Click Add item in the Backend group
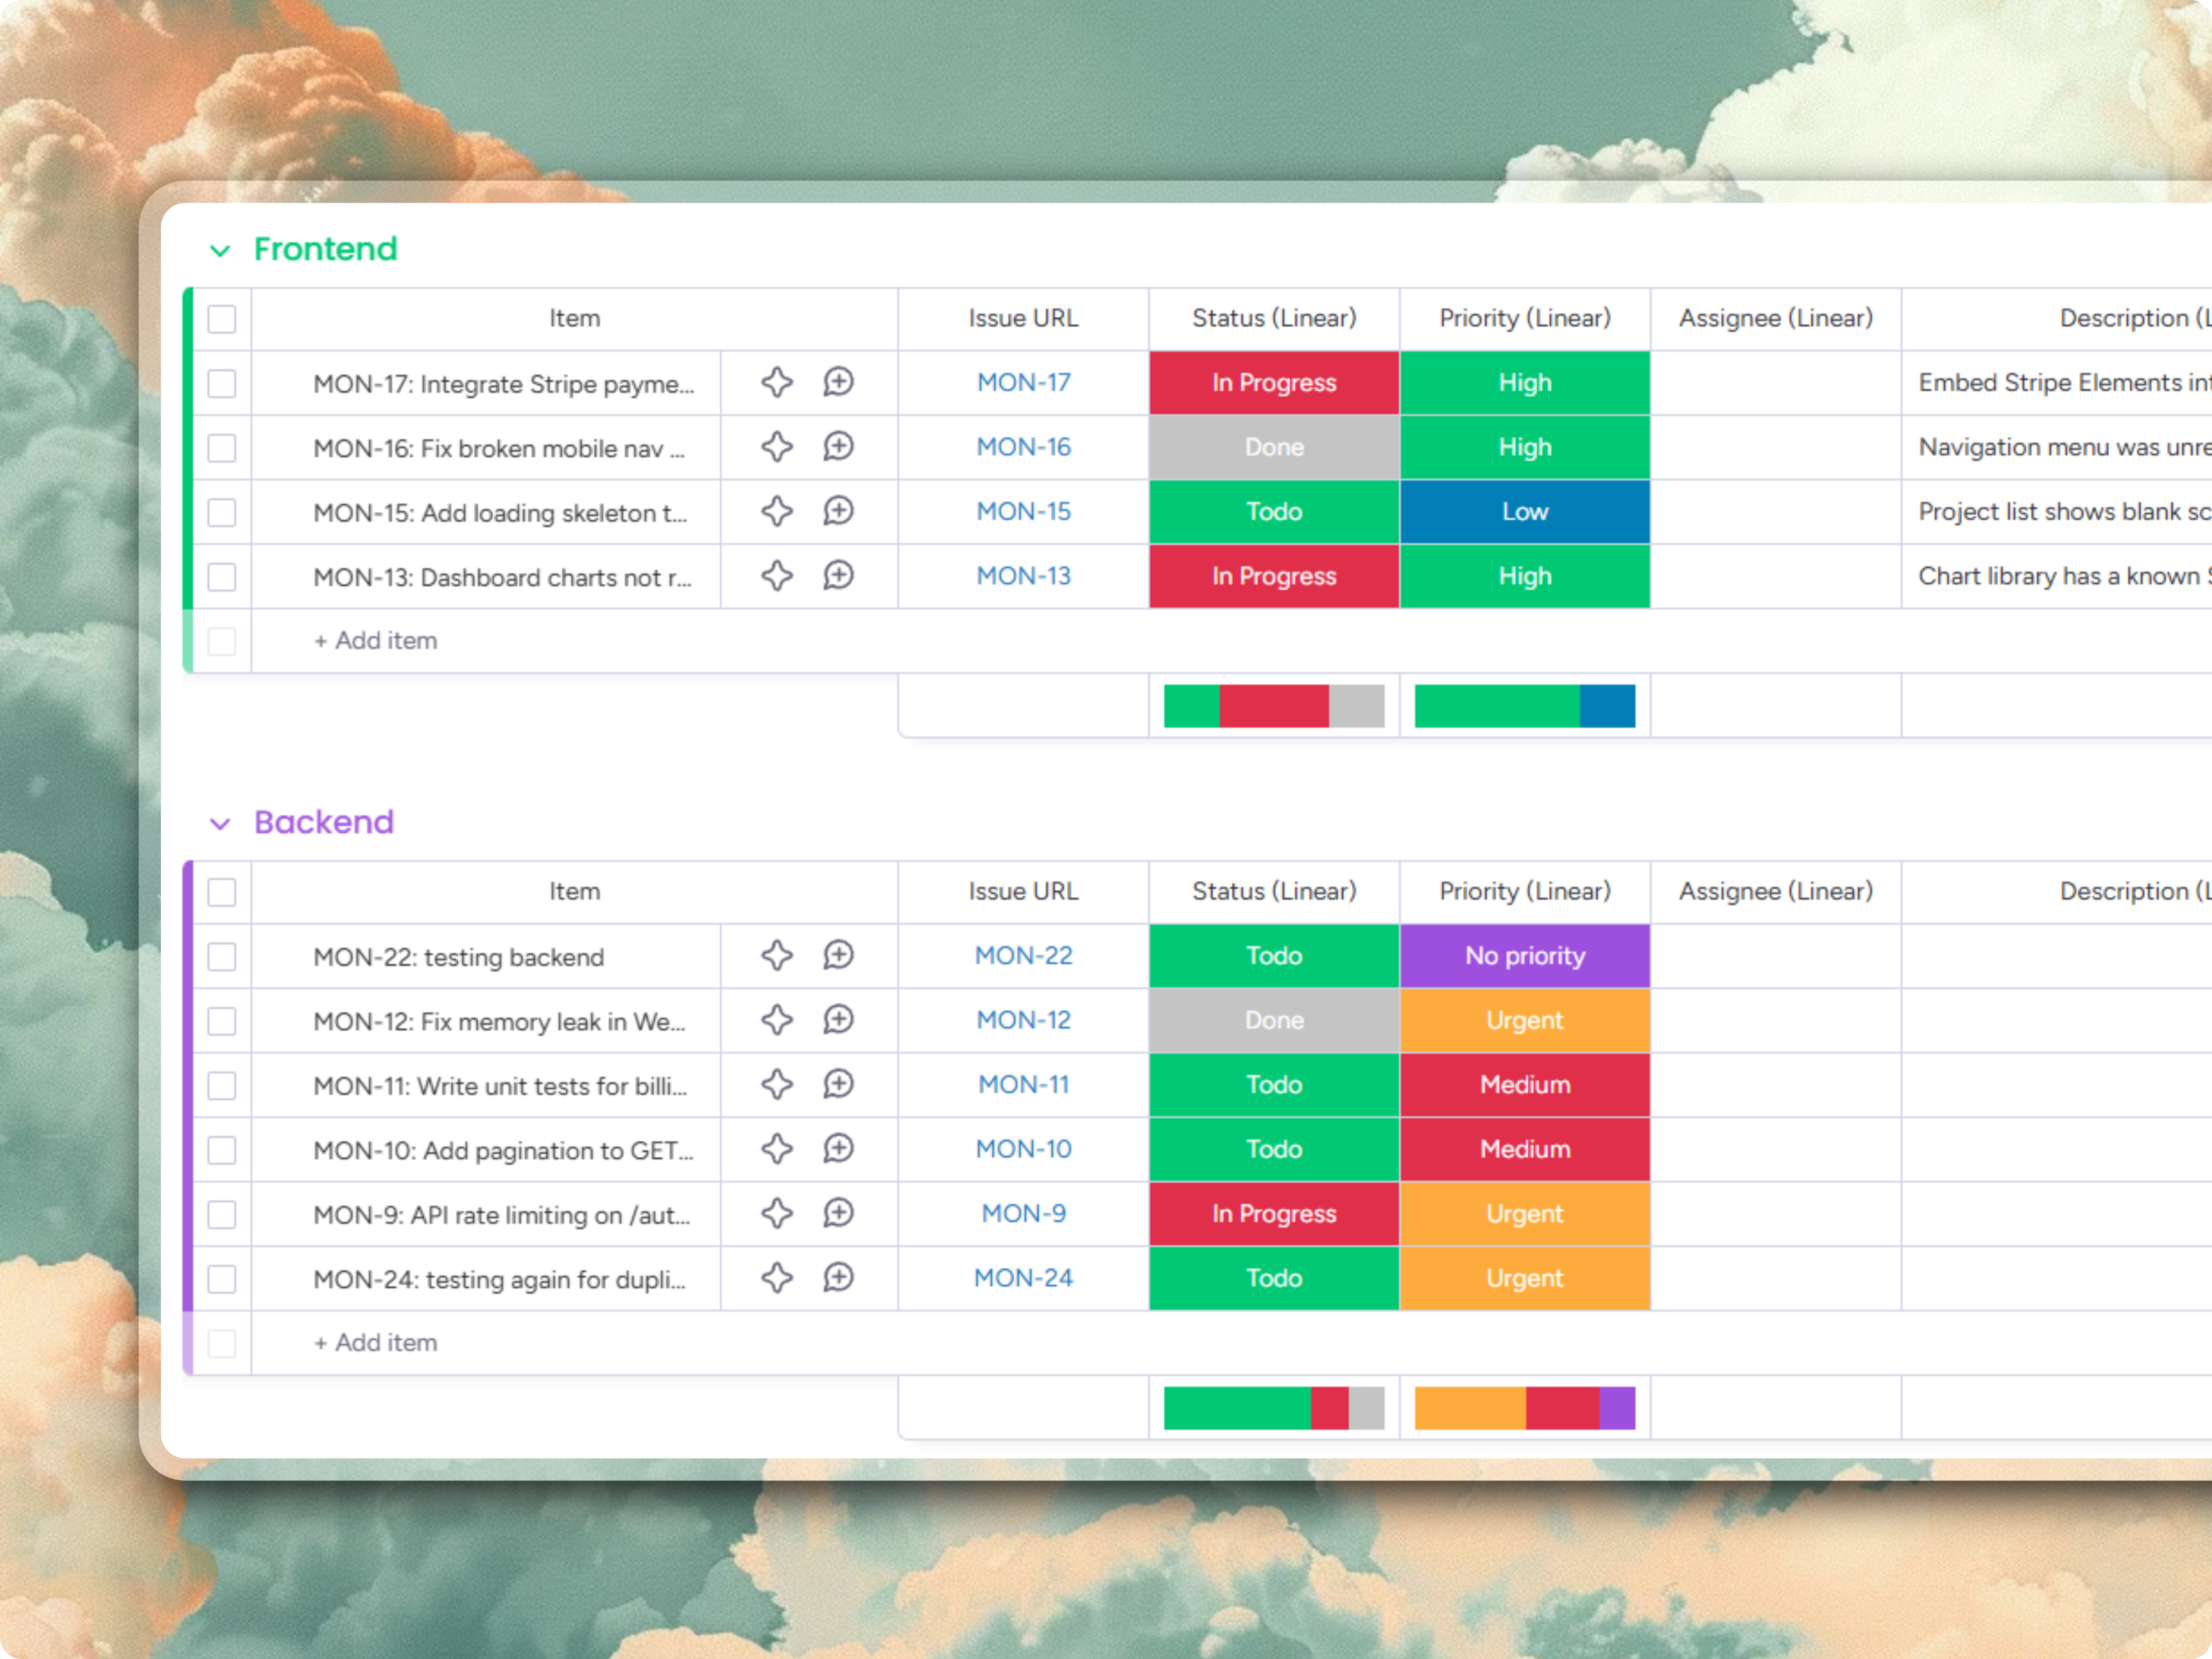Image resolution: width=2212 pixels, height=1659 pixels. click(x=376, y=1342)
